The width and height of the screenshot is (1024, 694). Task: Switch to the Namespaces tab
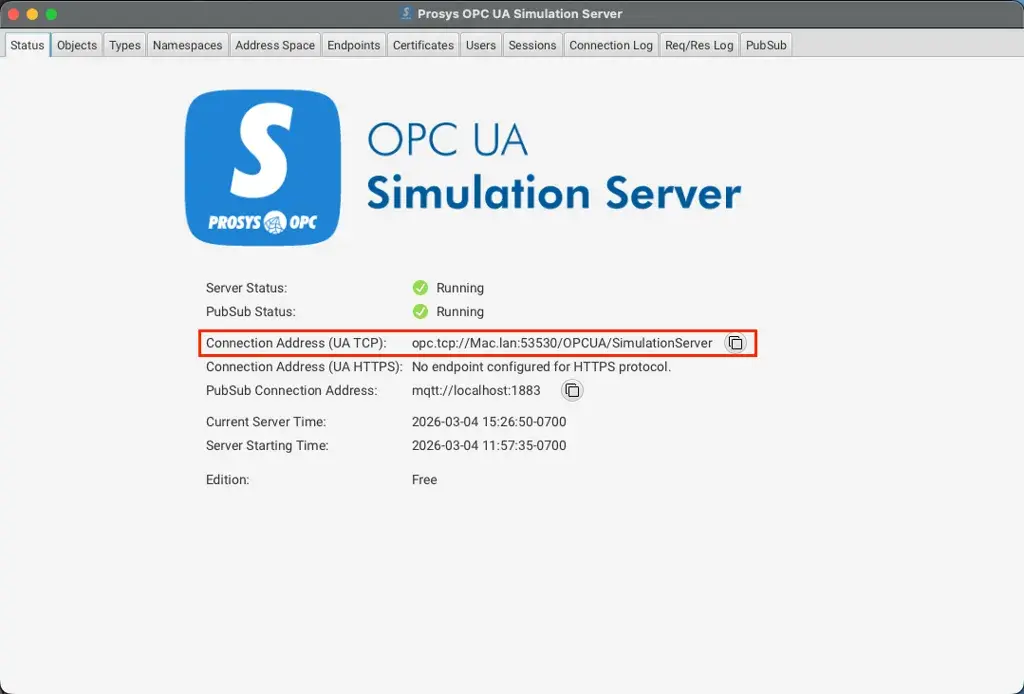click(x=187, y=45)
